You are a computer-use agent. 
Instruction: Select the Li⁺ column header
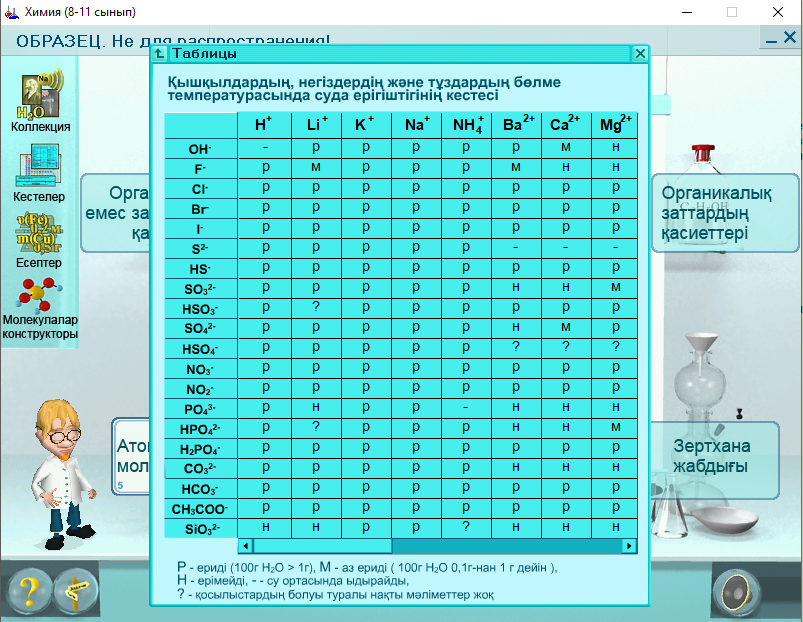(316, 125)
